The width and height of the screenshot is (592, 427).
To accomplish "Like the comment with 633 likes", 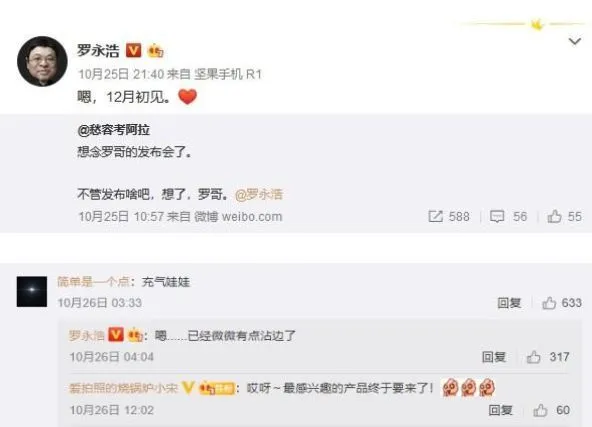I will coord(549,303).
